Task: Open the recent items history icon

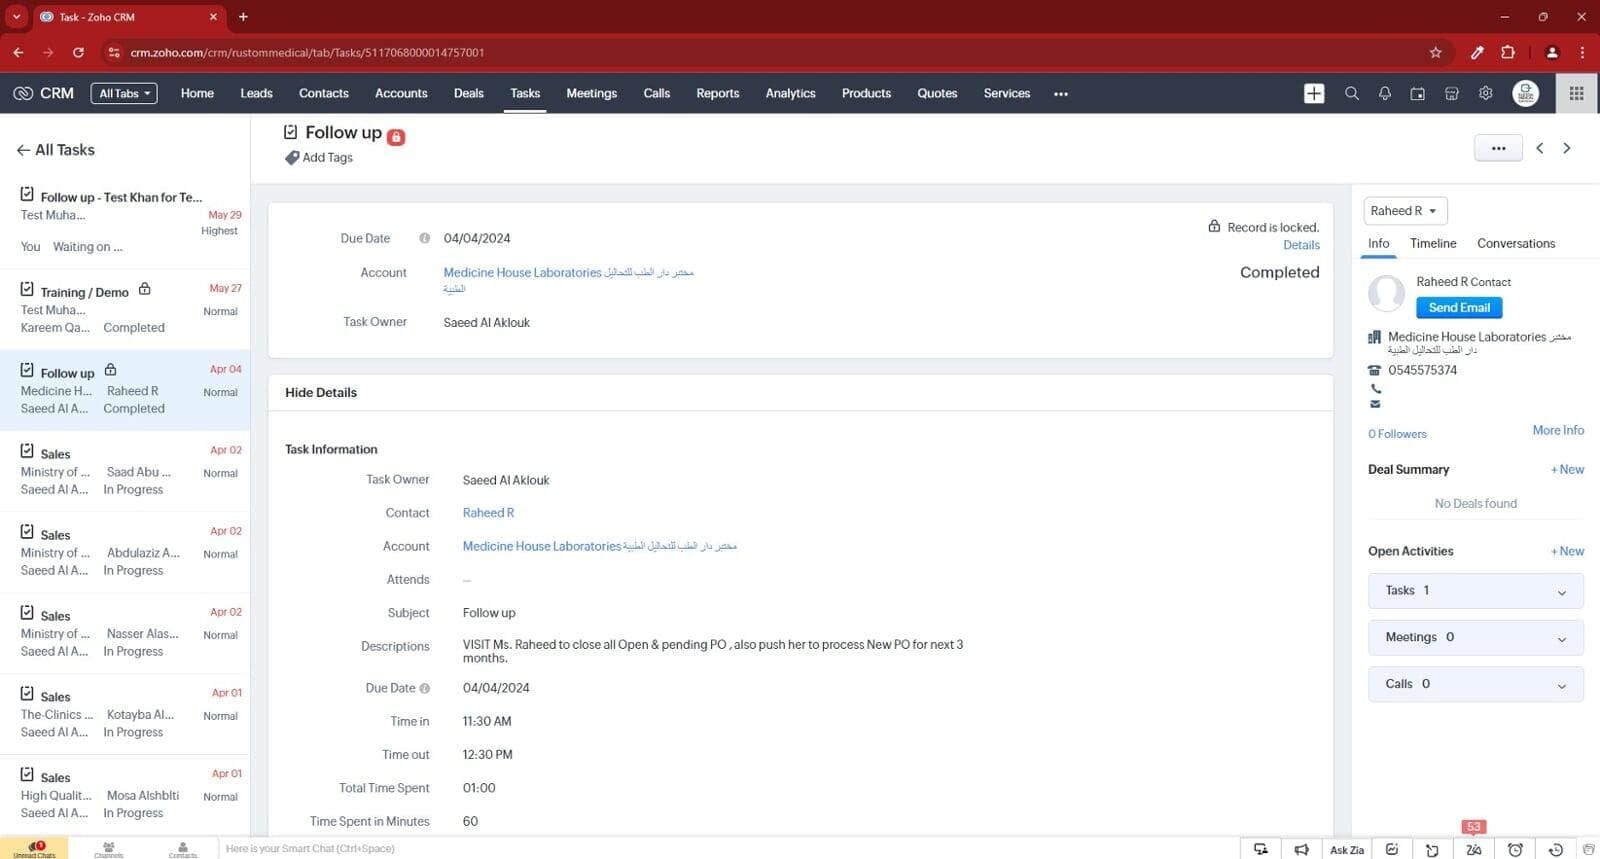Action: [1555, 850]
